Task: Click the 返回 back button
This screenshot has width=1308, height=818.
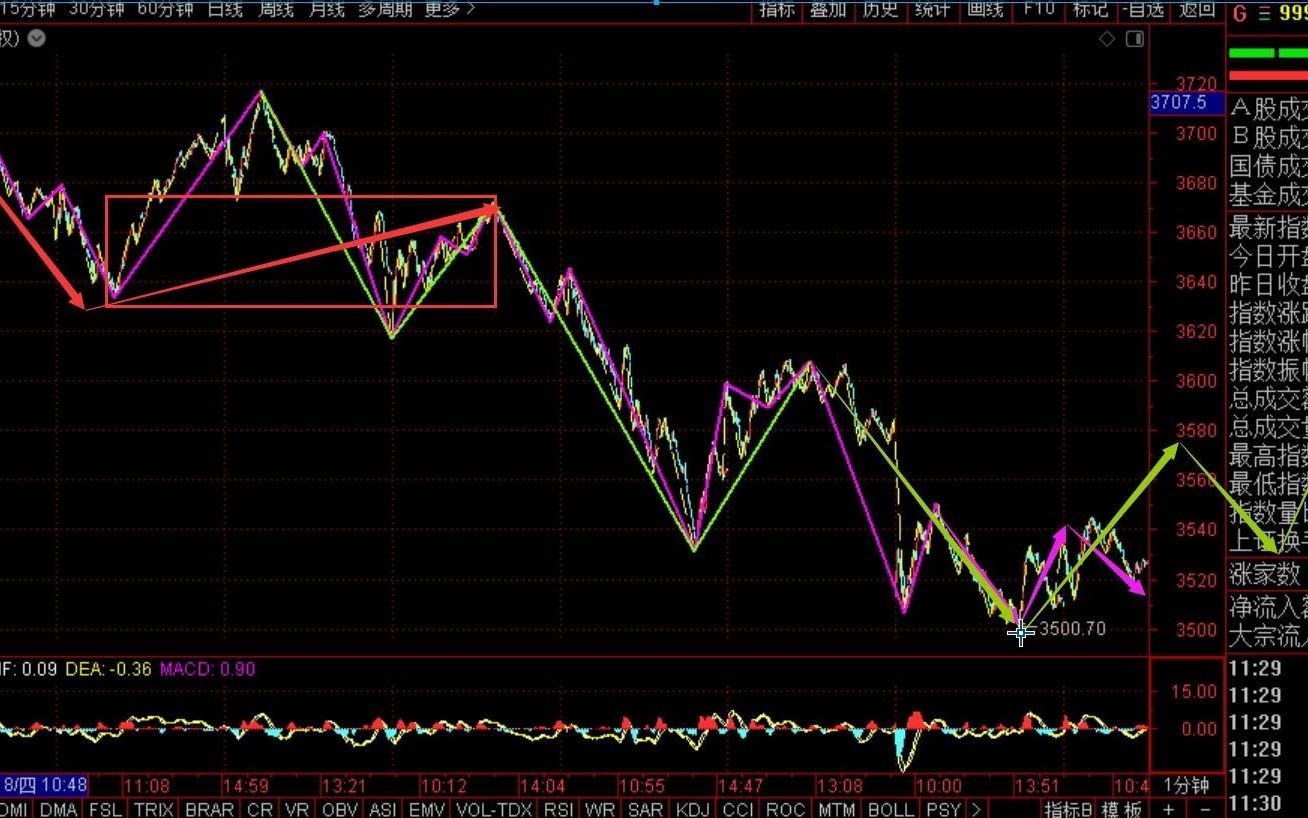Action: pyautogui.click(x=1196, y=9)
